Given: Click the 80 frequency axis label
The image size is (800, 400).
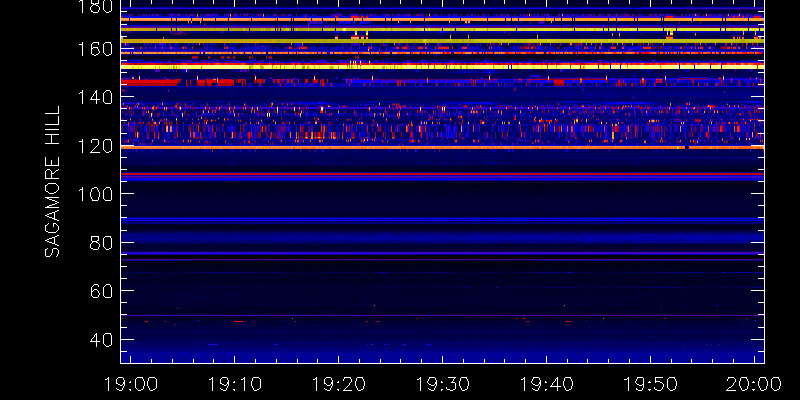Looking at the screenshot, I should click(101, 242).
